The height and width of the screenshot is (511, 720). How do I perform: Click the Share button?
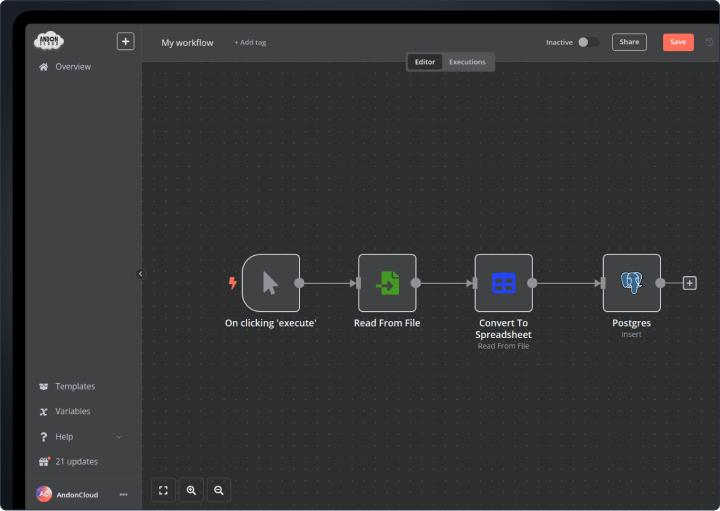629,42
